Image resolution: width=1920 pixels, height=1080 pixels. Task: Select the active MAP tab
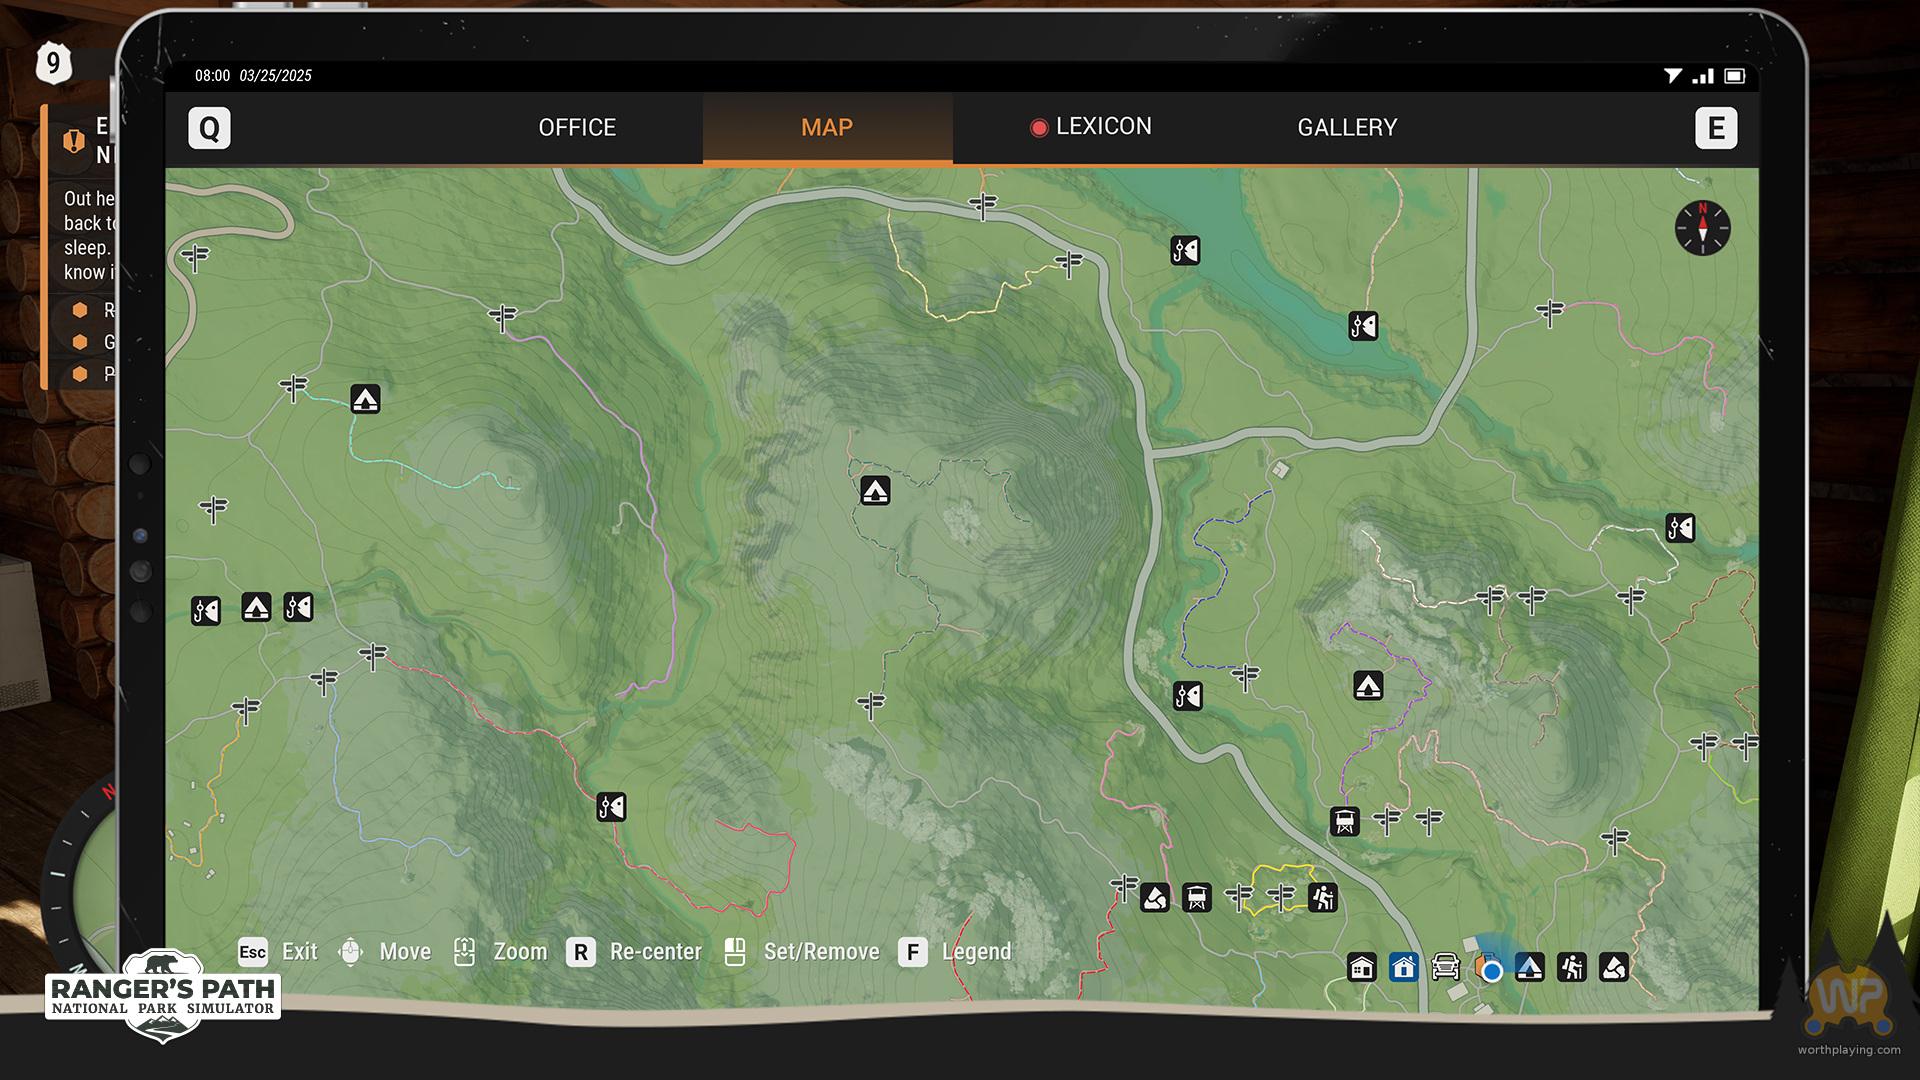click(827, 128)
